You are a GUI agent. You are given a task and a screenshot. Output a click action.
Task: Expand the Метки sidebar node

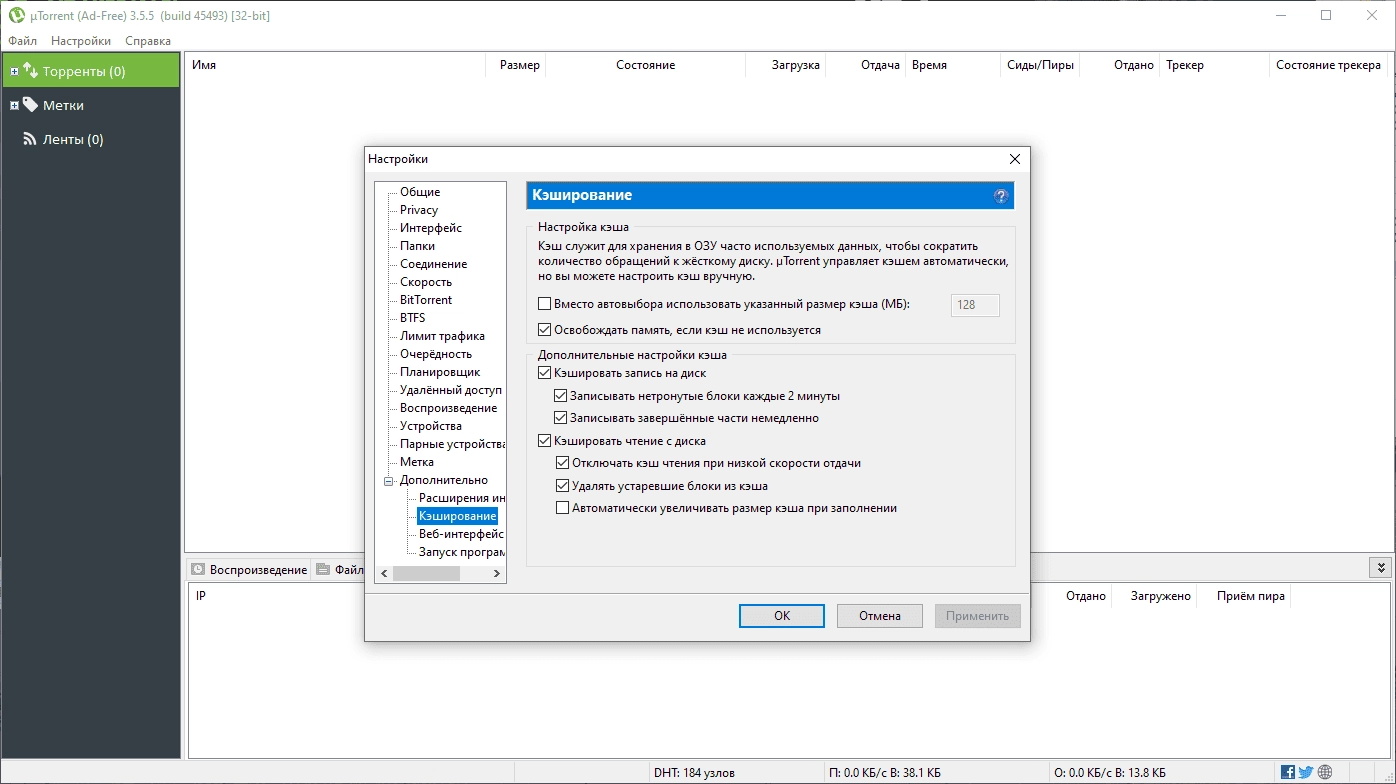[x=14, y=105]
